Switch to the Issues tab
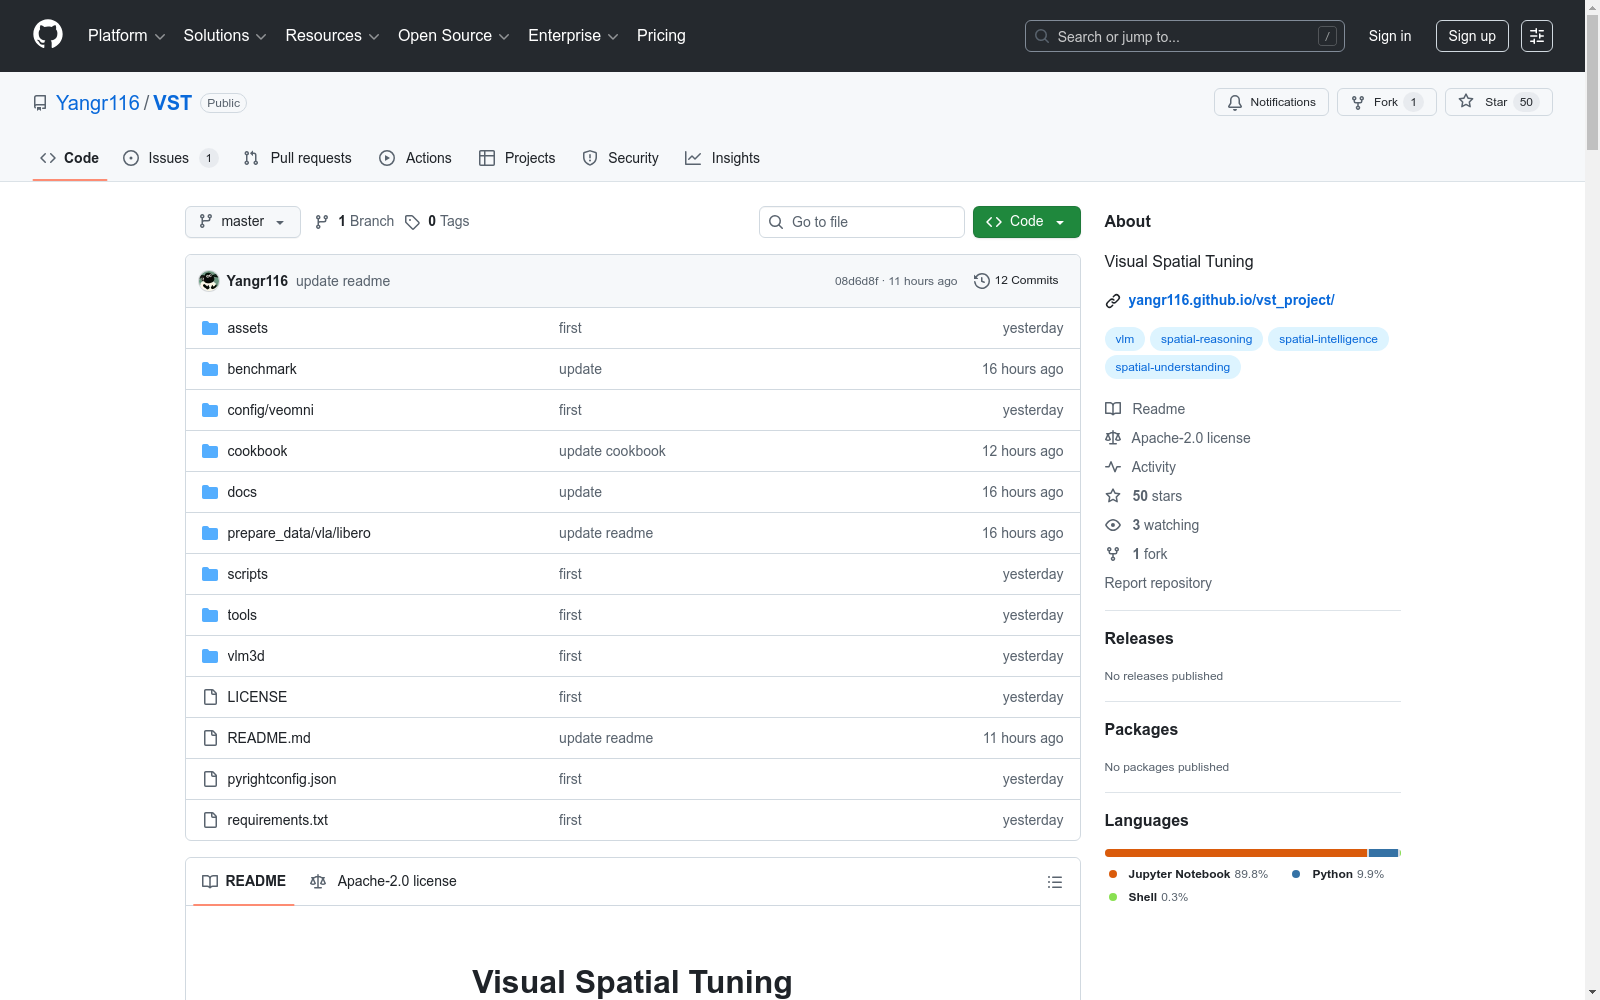This screenshot has width=1600, height=1000. (x=169, y=158)
